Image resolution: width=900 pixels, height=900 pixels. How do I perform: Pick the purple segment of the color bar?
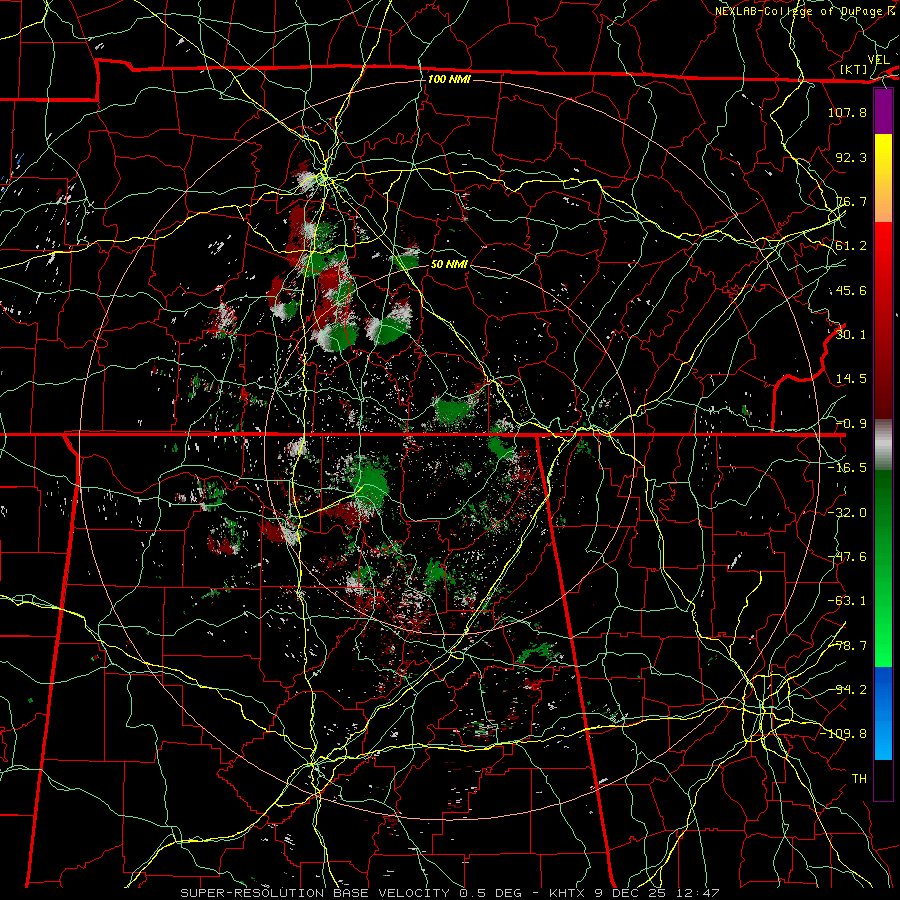coord(883,111)
